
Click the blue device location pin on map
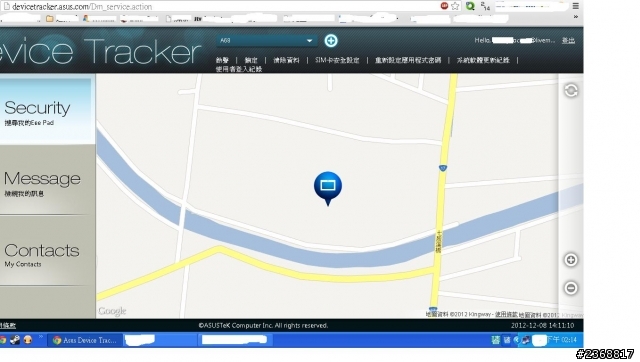point(328,188)
